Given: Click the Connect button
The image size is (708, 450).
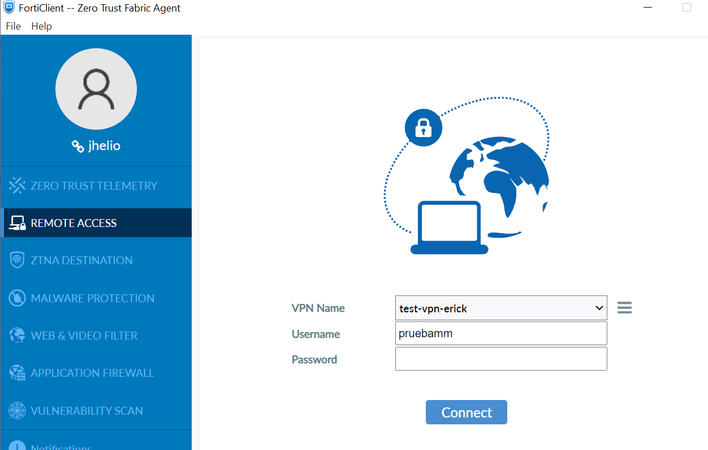Looking at the screenshot, I should pyautogui.click(x=466, y=412).
